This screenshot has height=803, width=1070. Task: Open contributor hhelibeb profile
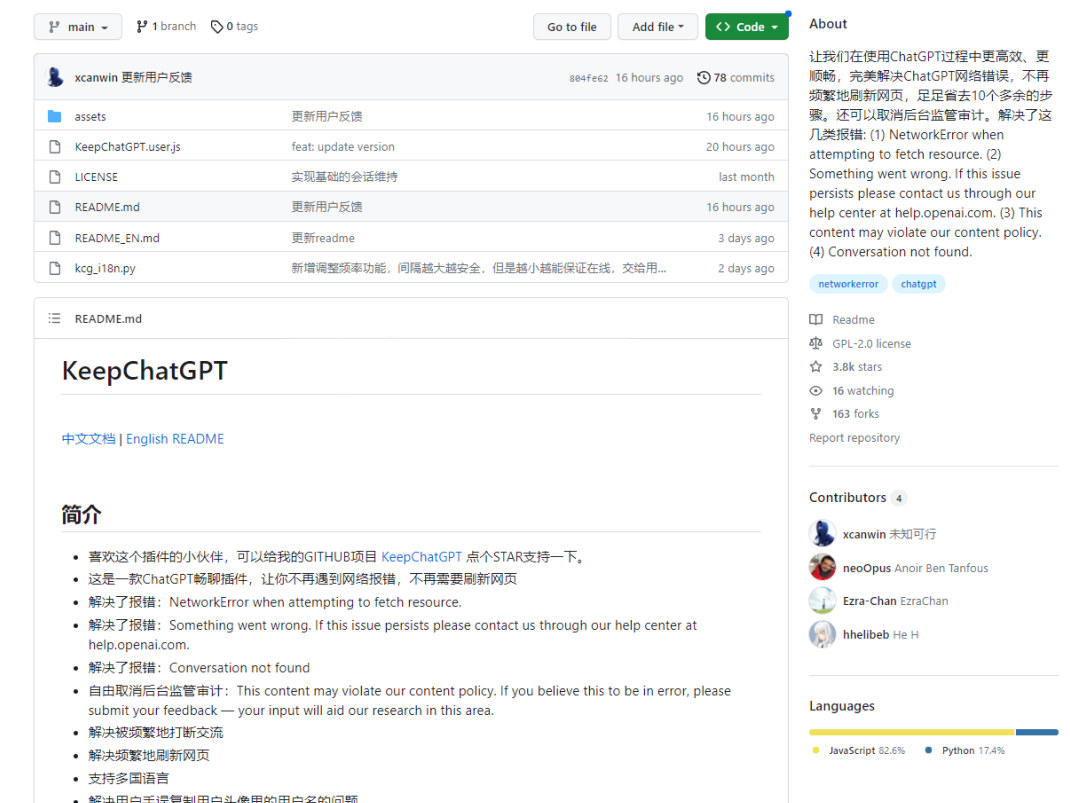(866, 634)
